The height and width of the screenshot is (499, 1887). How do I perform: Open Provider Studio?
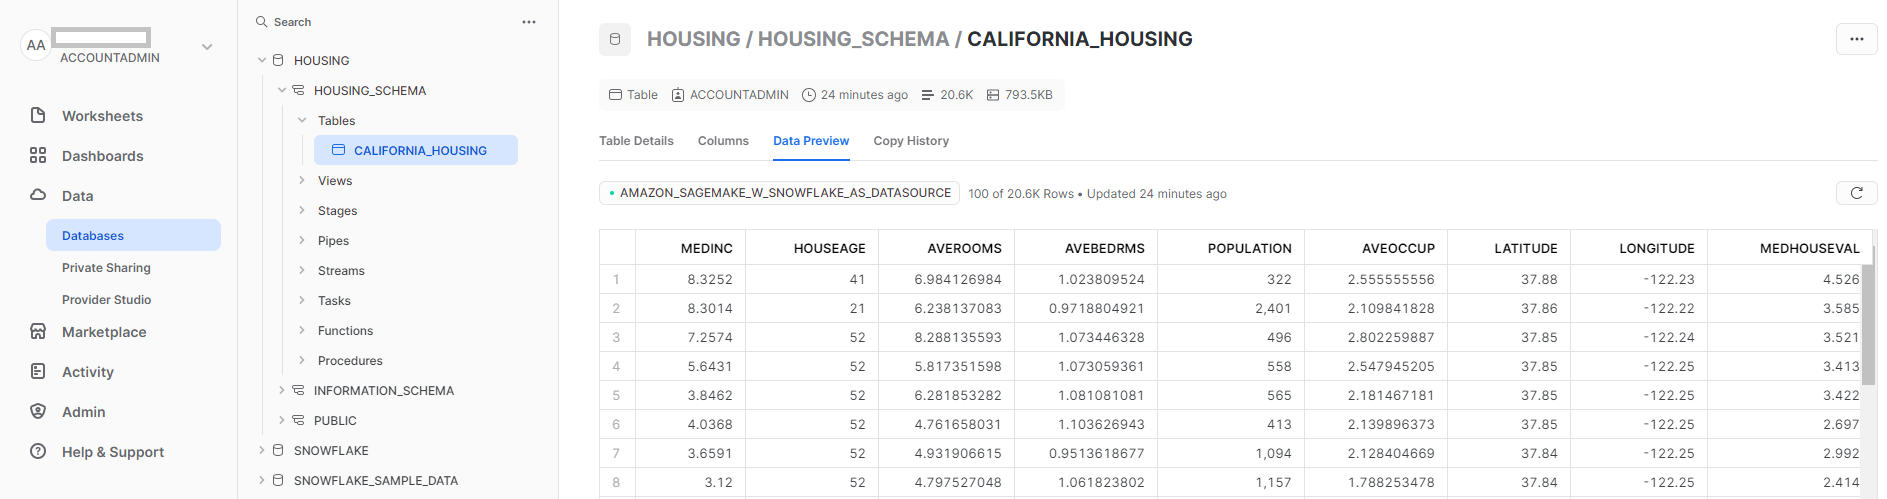(x=106, y=299)
